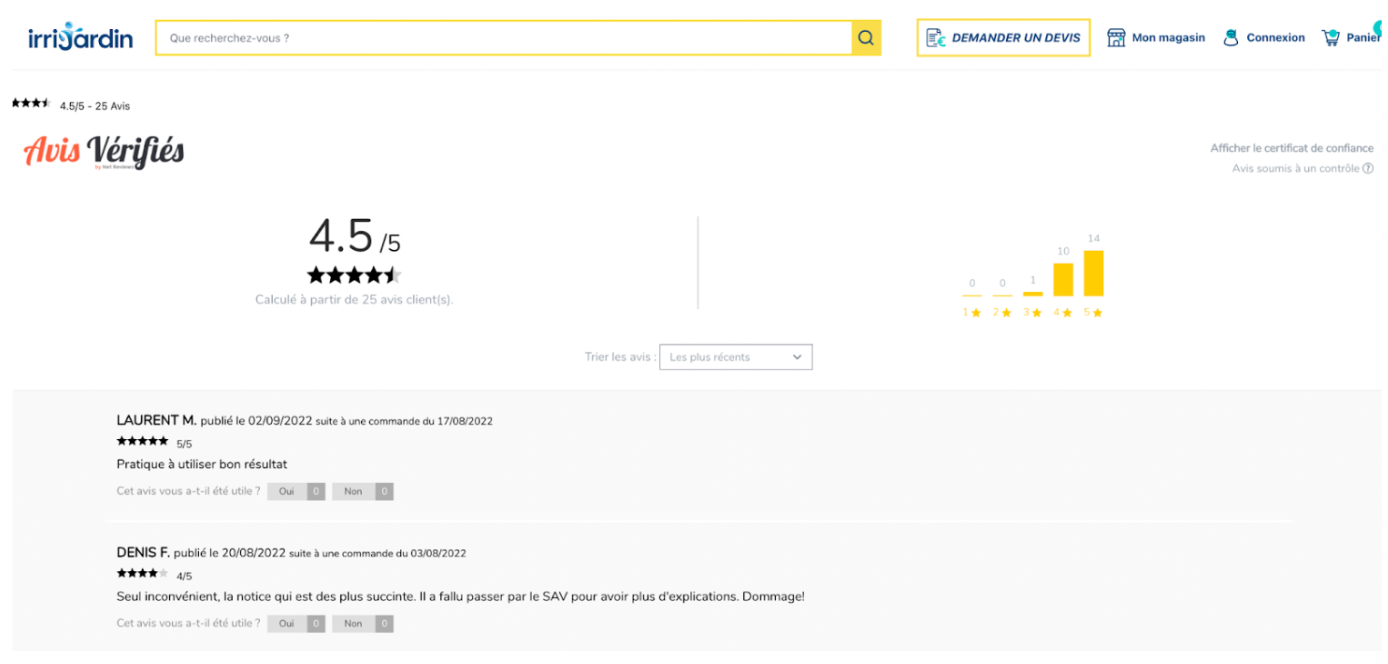Click 'Afficher le certificat de confiance'
The image size is (1388, 664).
tap(1293, 147)
